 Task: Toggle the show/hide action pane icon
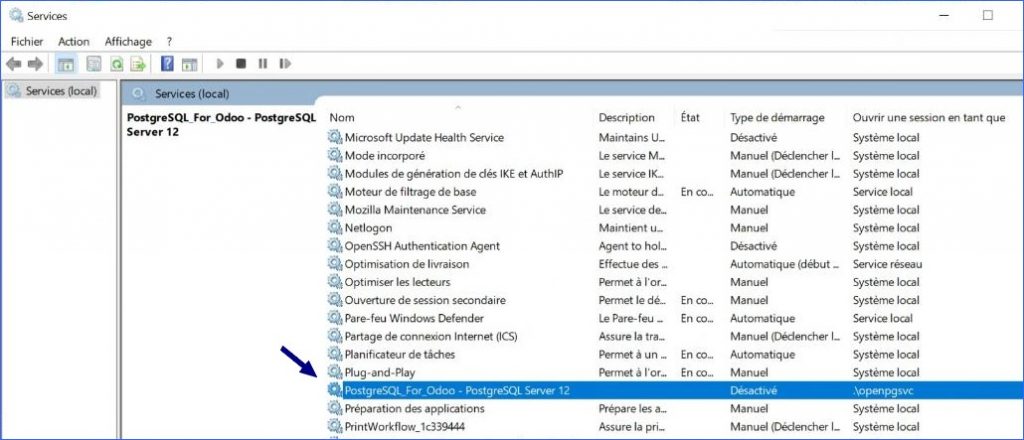click(189, 64)
